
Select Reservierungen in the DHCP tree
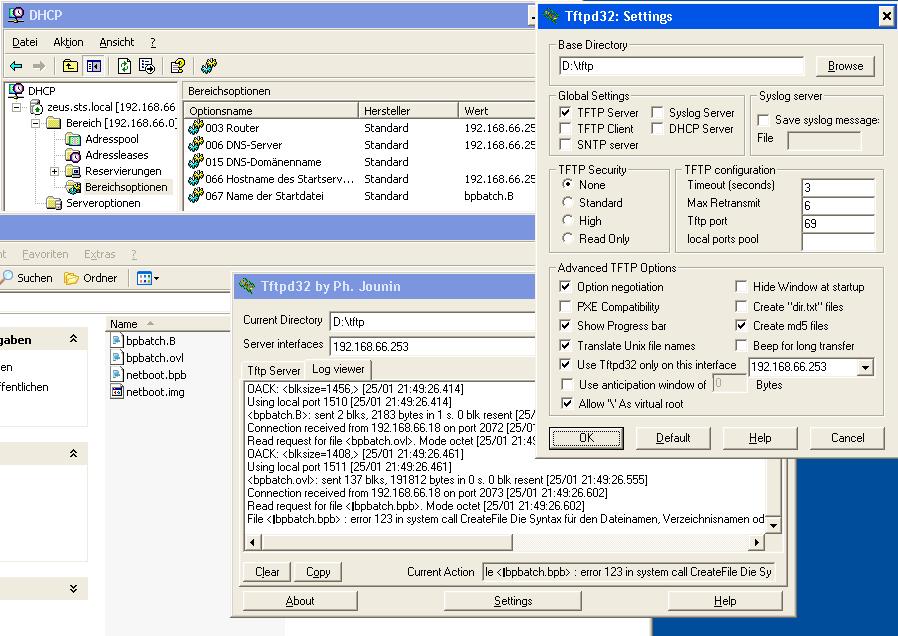coord(123,171)
